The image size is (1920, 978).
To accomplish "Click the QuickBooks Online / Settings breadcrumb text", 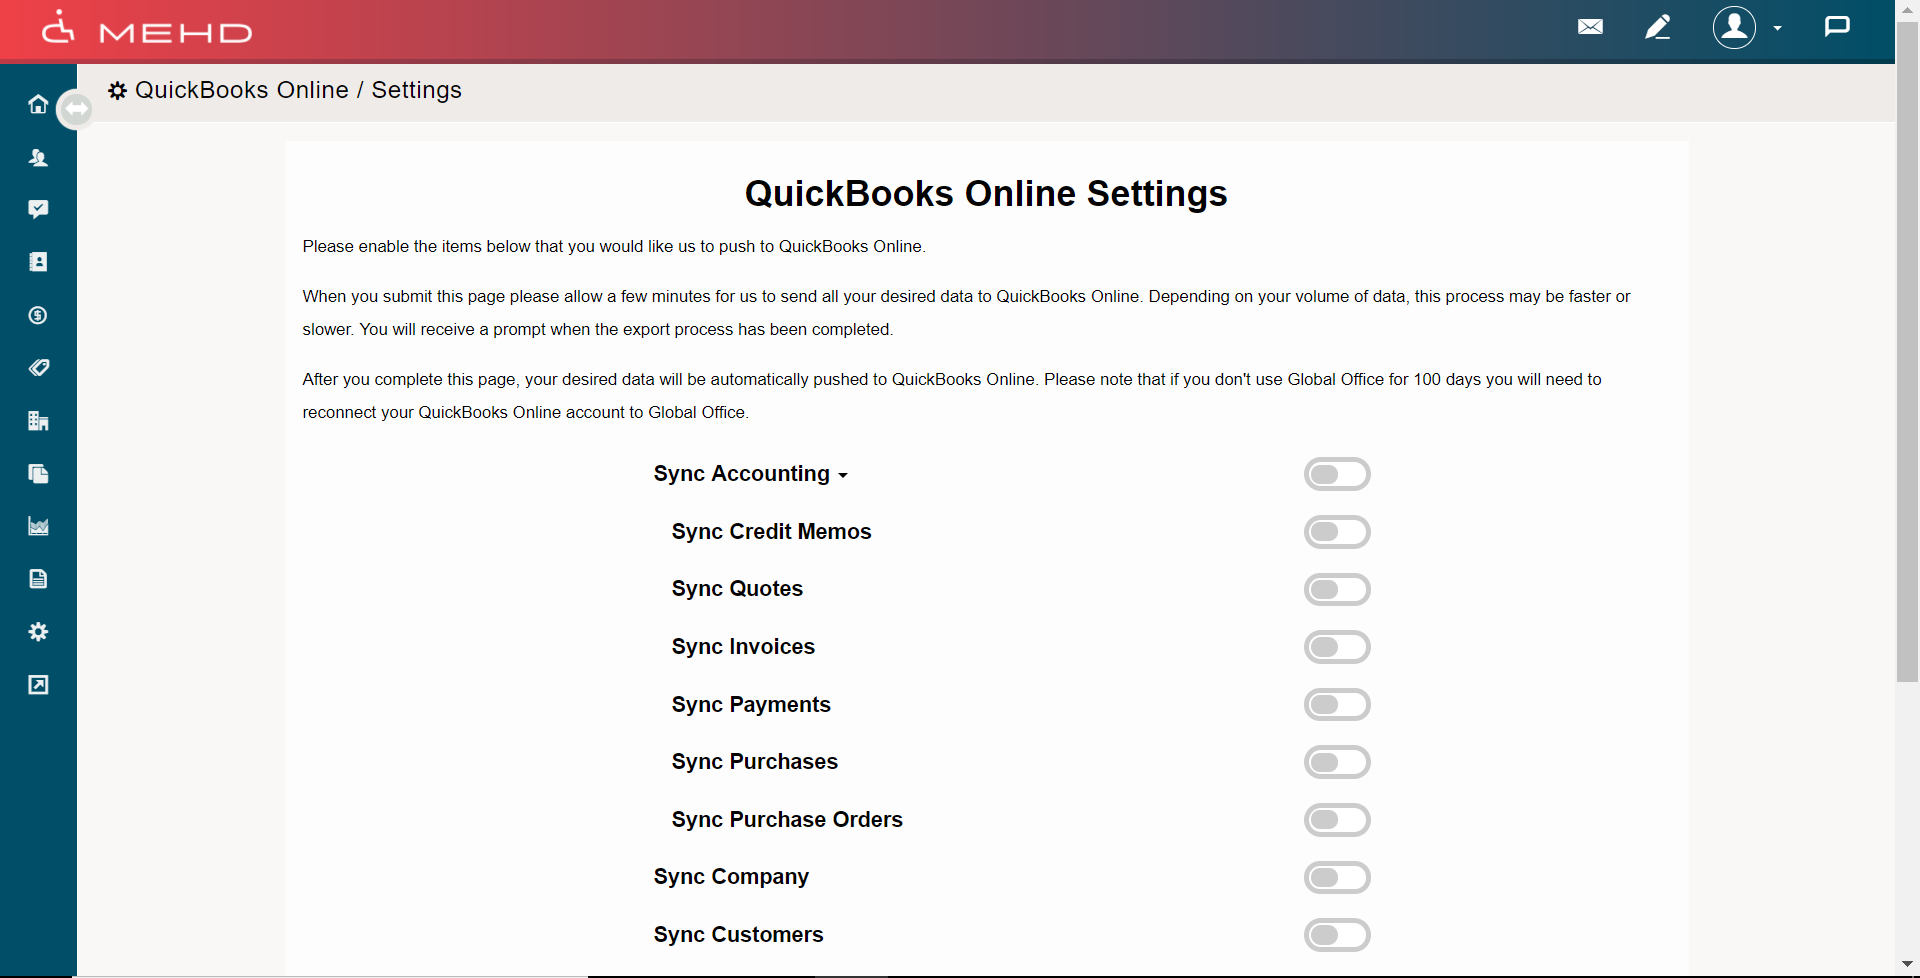I will tap(298, 90).
